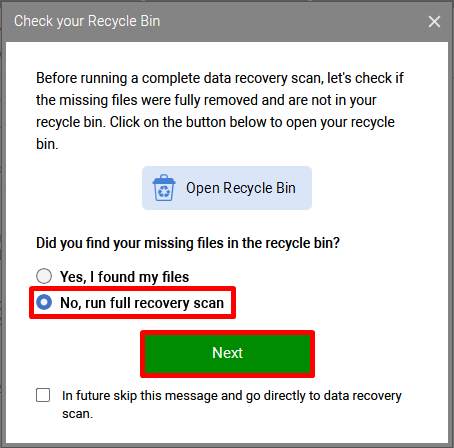
Task: Click the 'Check your Recycle Bin' dialog title
Action: [87, 21]
